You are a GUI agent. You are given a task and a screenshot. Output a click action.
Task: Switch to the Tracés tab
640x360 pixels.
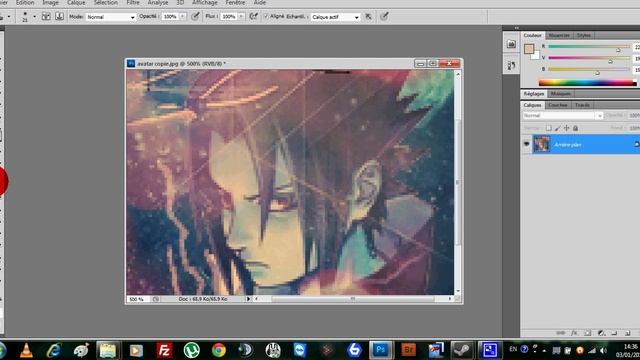click(x=582, y=105)
